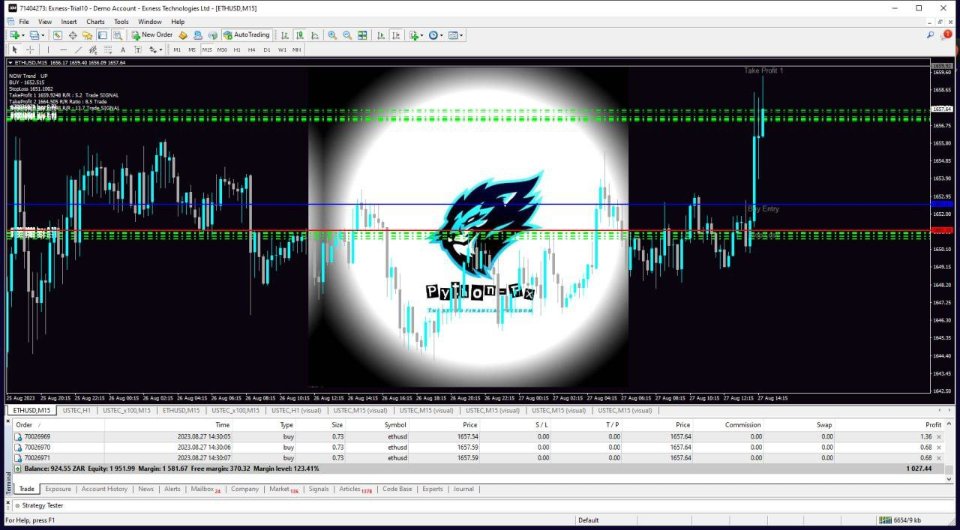The height and width of the screenshot is (530, 960).
Task: Switch to the USTEC,H1 chart tab
Action: point(77,411)
